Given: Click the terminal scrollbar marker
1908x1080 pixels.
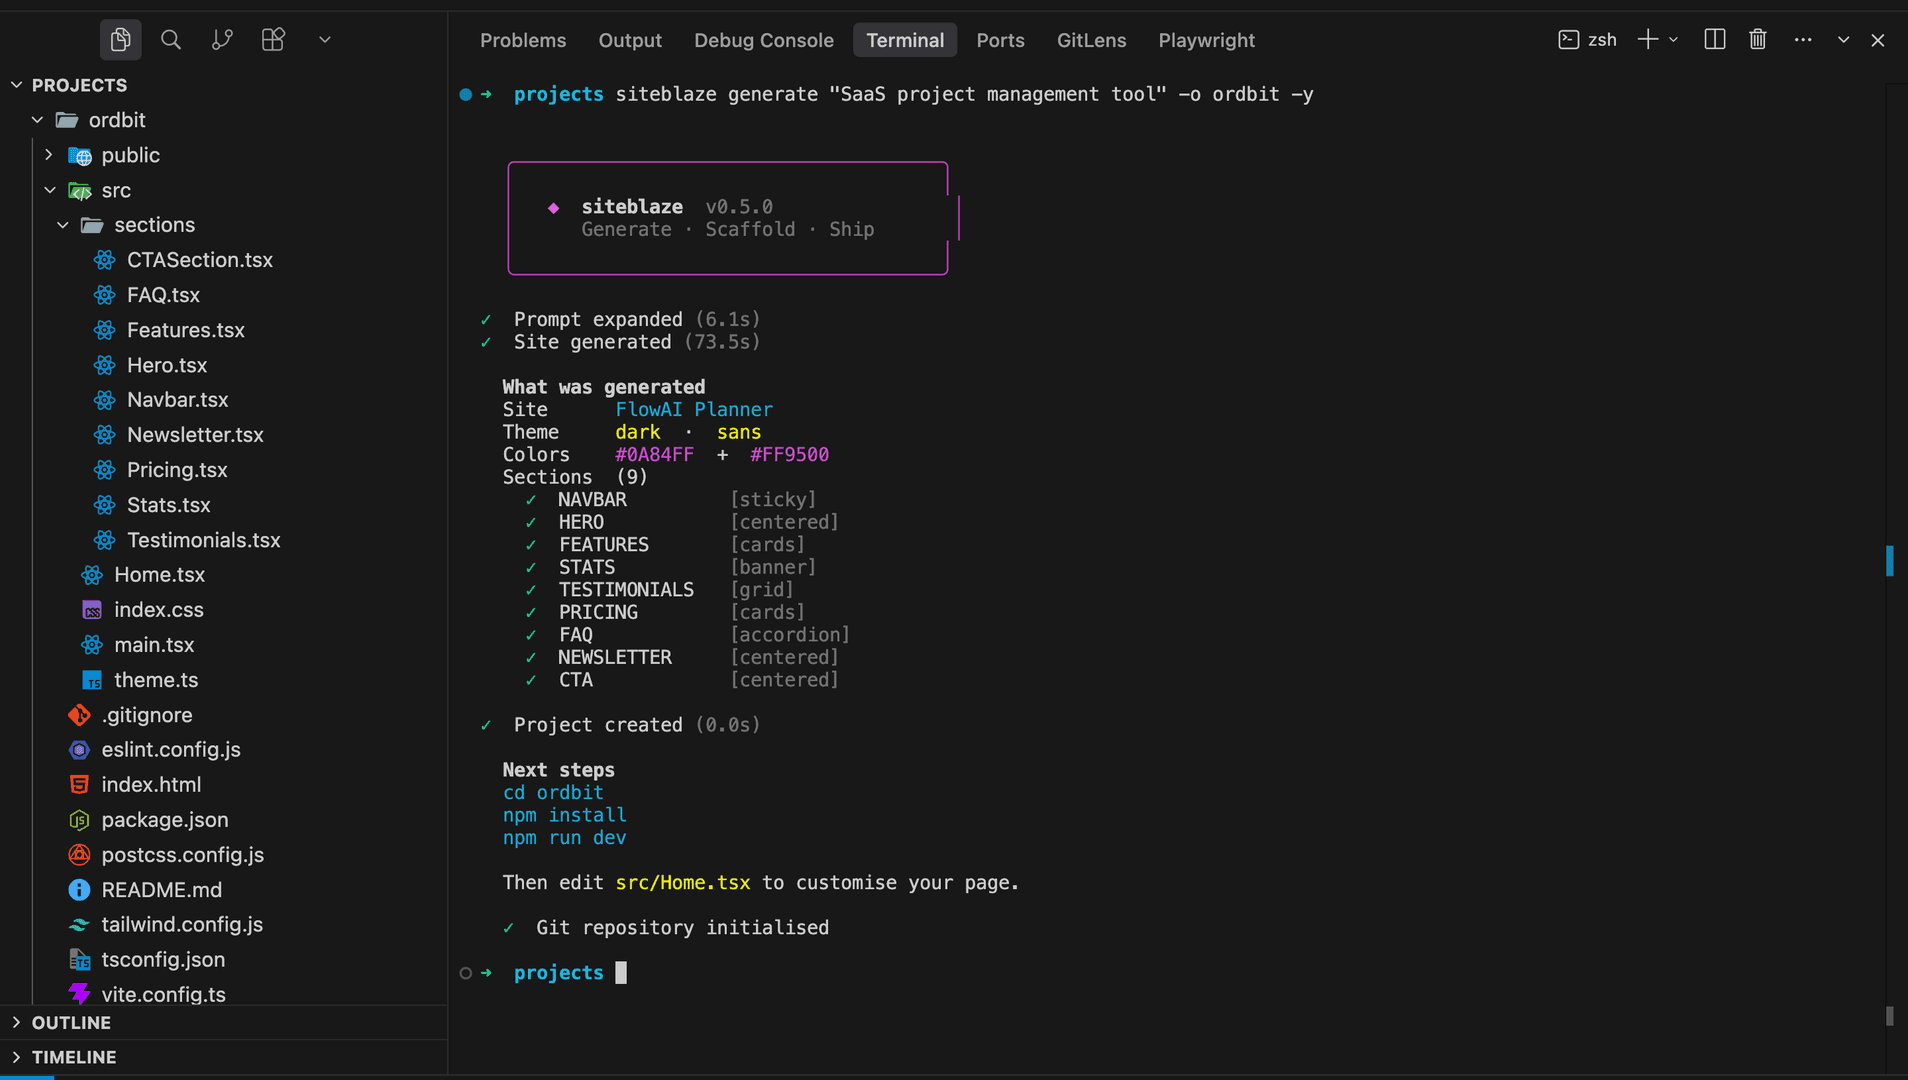Looking at the screenshot, I should (x=1889, y=560).
